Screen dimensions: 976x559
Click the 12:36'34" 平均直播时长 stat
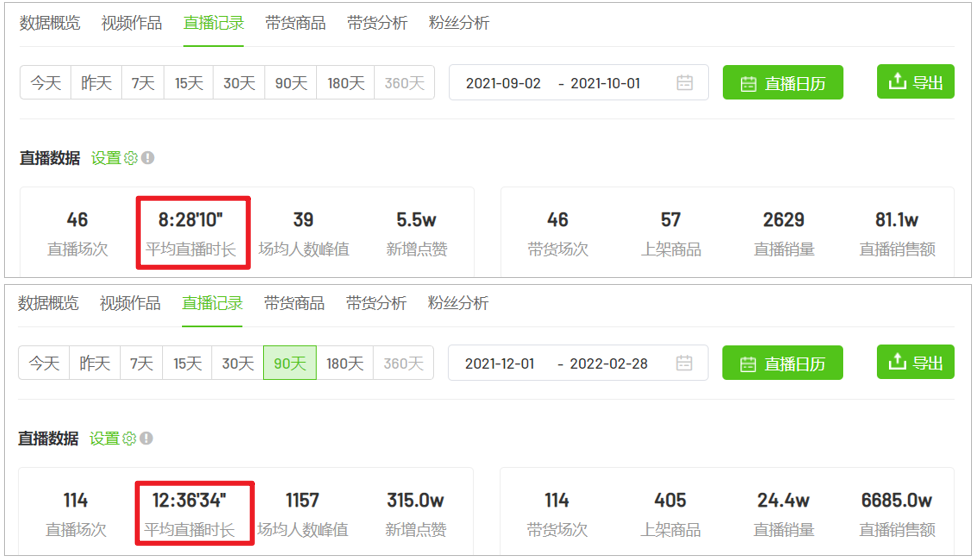point(190,514)
